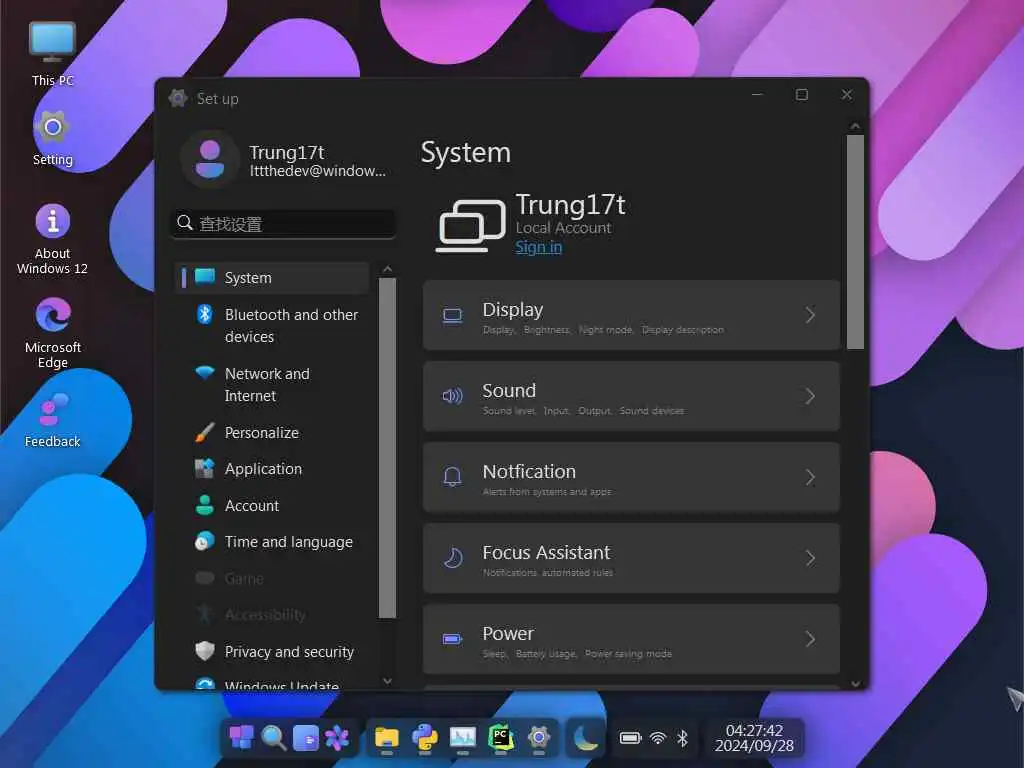This screenshot has width=1024, height=768.
Task: Click the sidebar scroll down arrow
Action: coord(387,681)
